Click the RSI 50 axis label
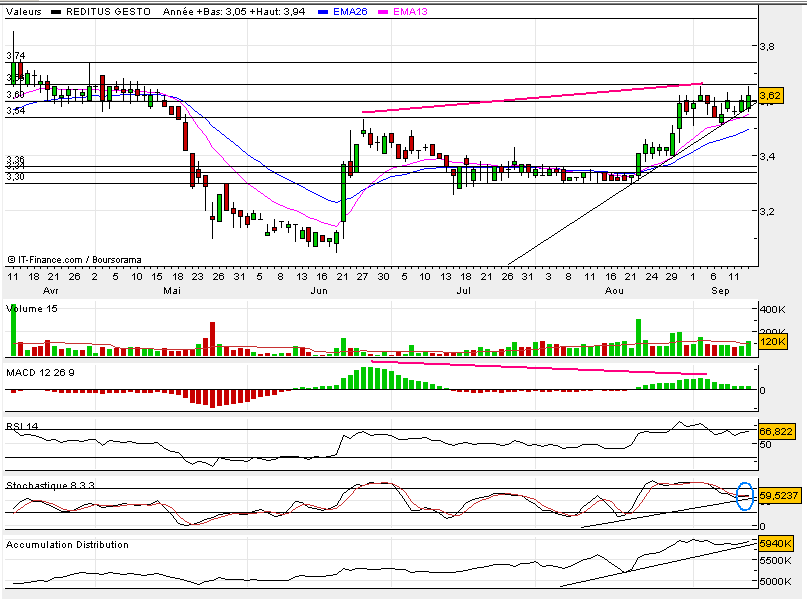Screen dimensions: 807x606 tap(765, 444)
